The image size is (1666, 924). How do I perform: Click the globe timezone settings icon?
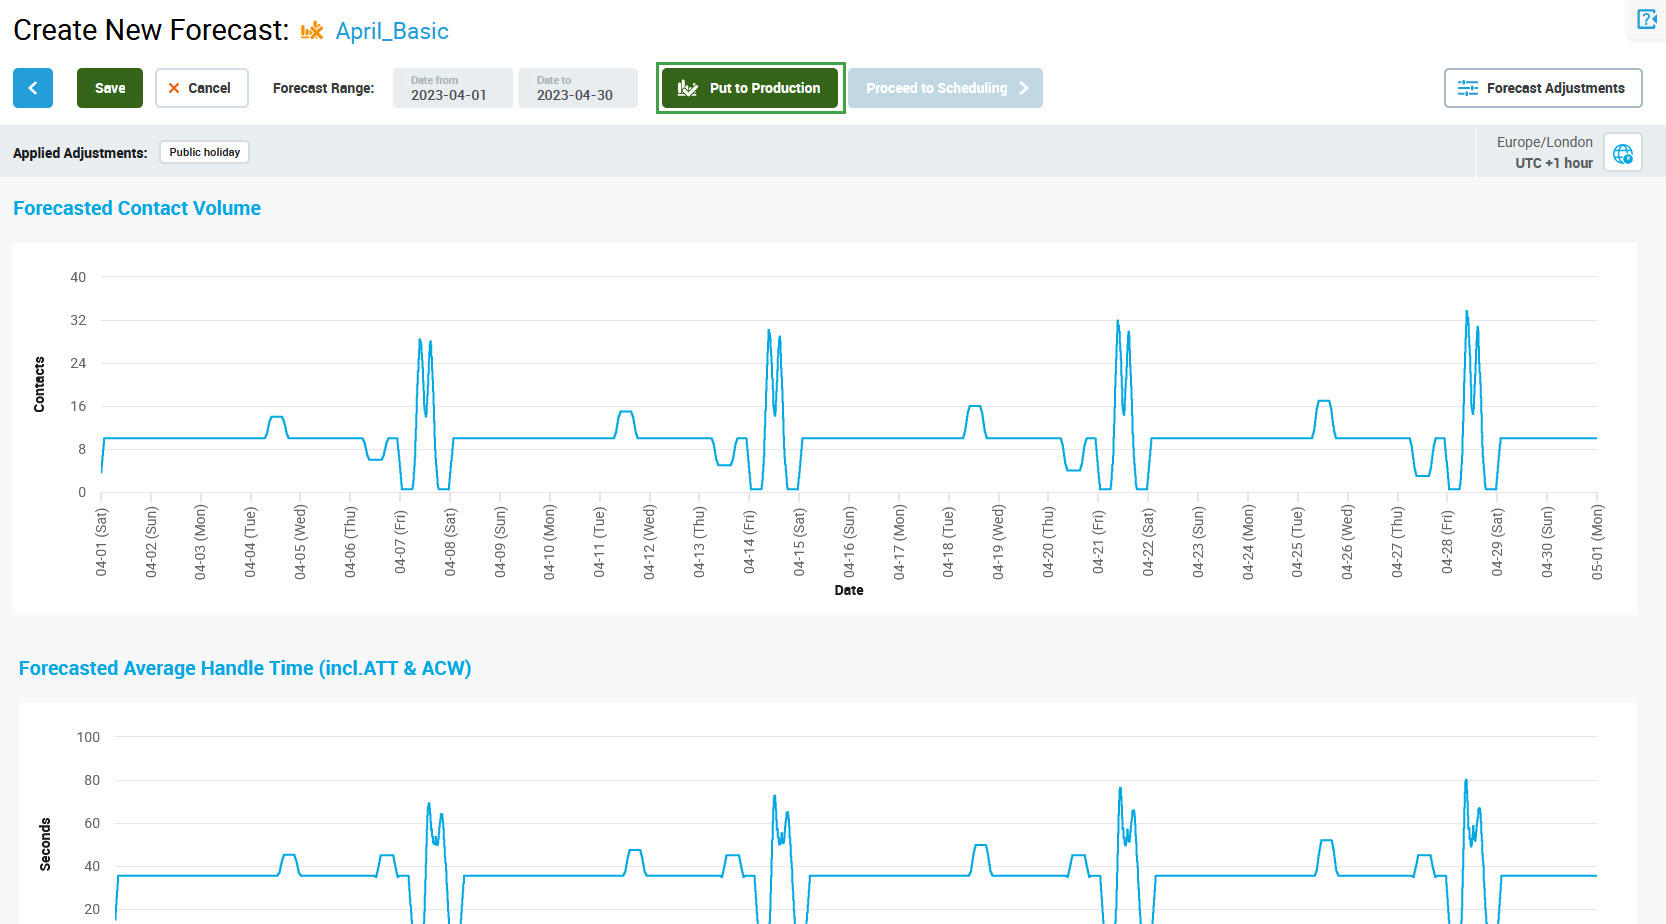1622,153
